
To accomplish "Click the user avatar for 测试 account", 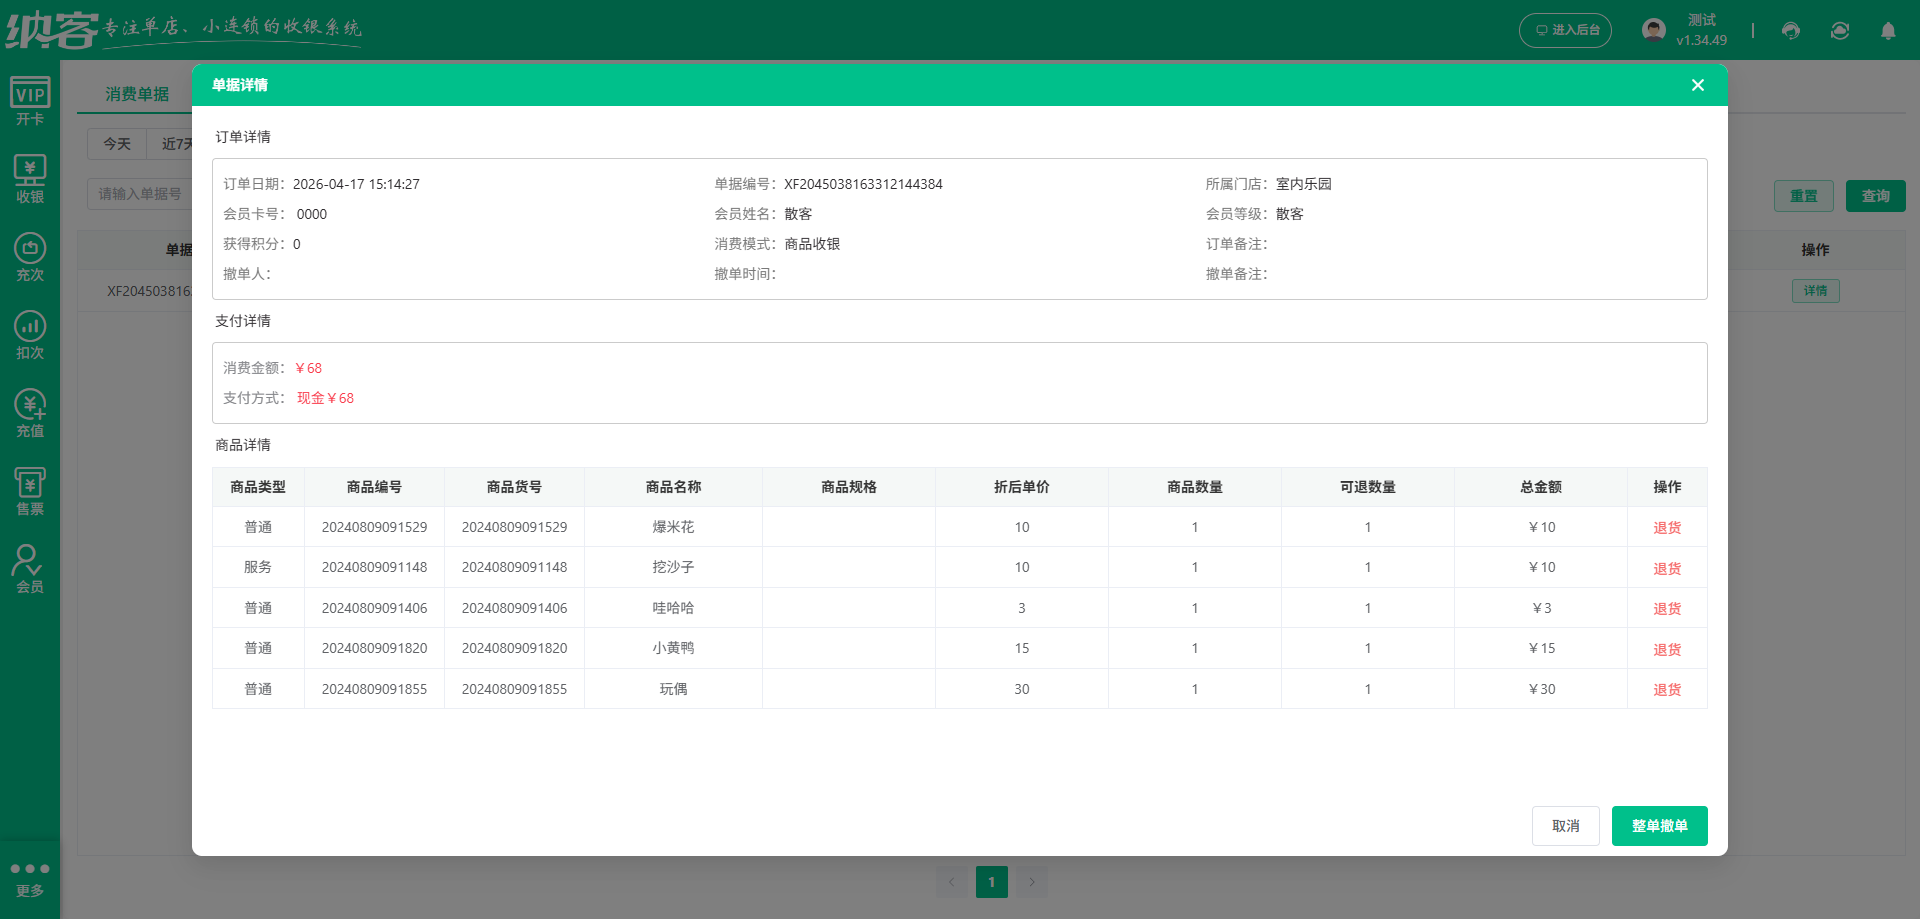I will tap(1653, 28).
